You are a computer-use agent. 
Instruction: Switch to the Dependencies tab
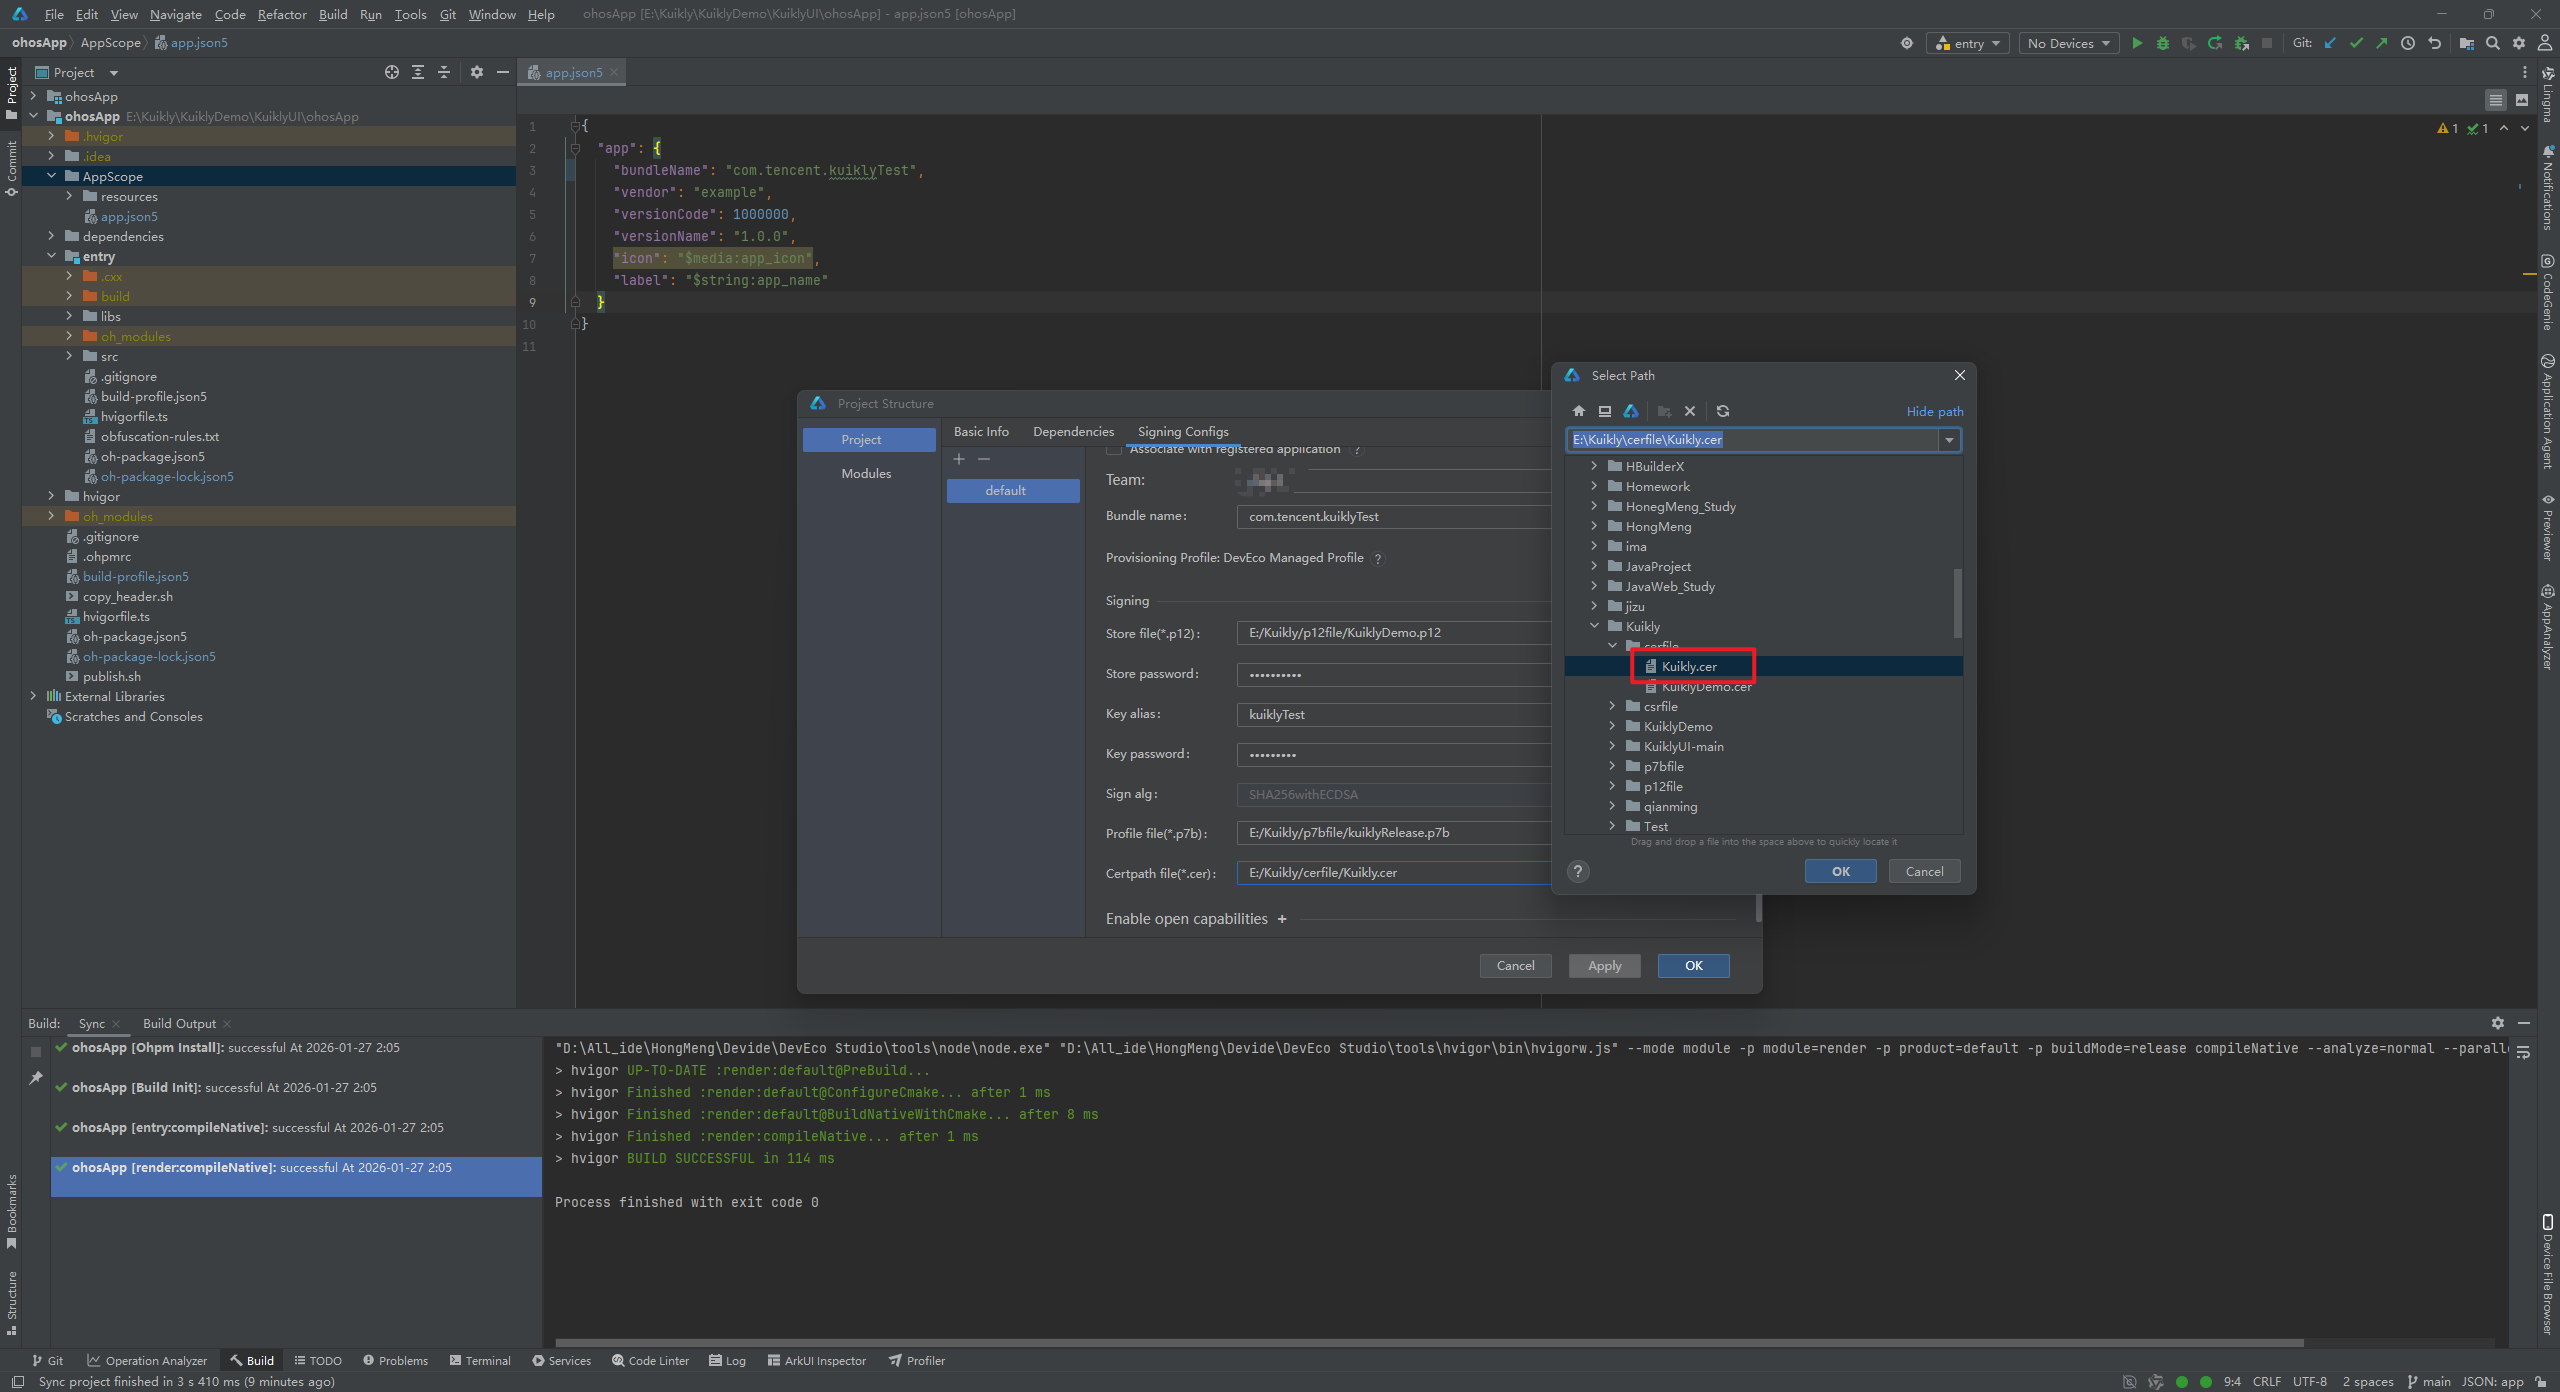click(1073, 431)
